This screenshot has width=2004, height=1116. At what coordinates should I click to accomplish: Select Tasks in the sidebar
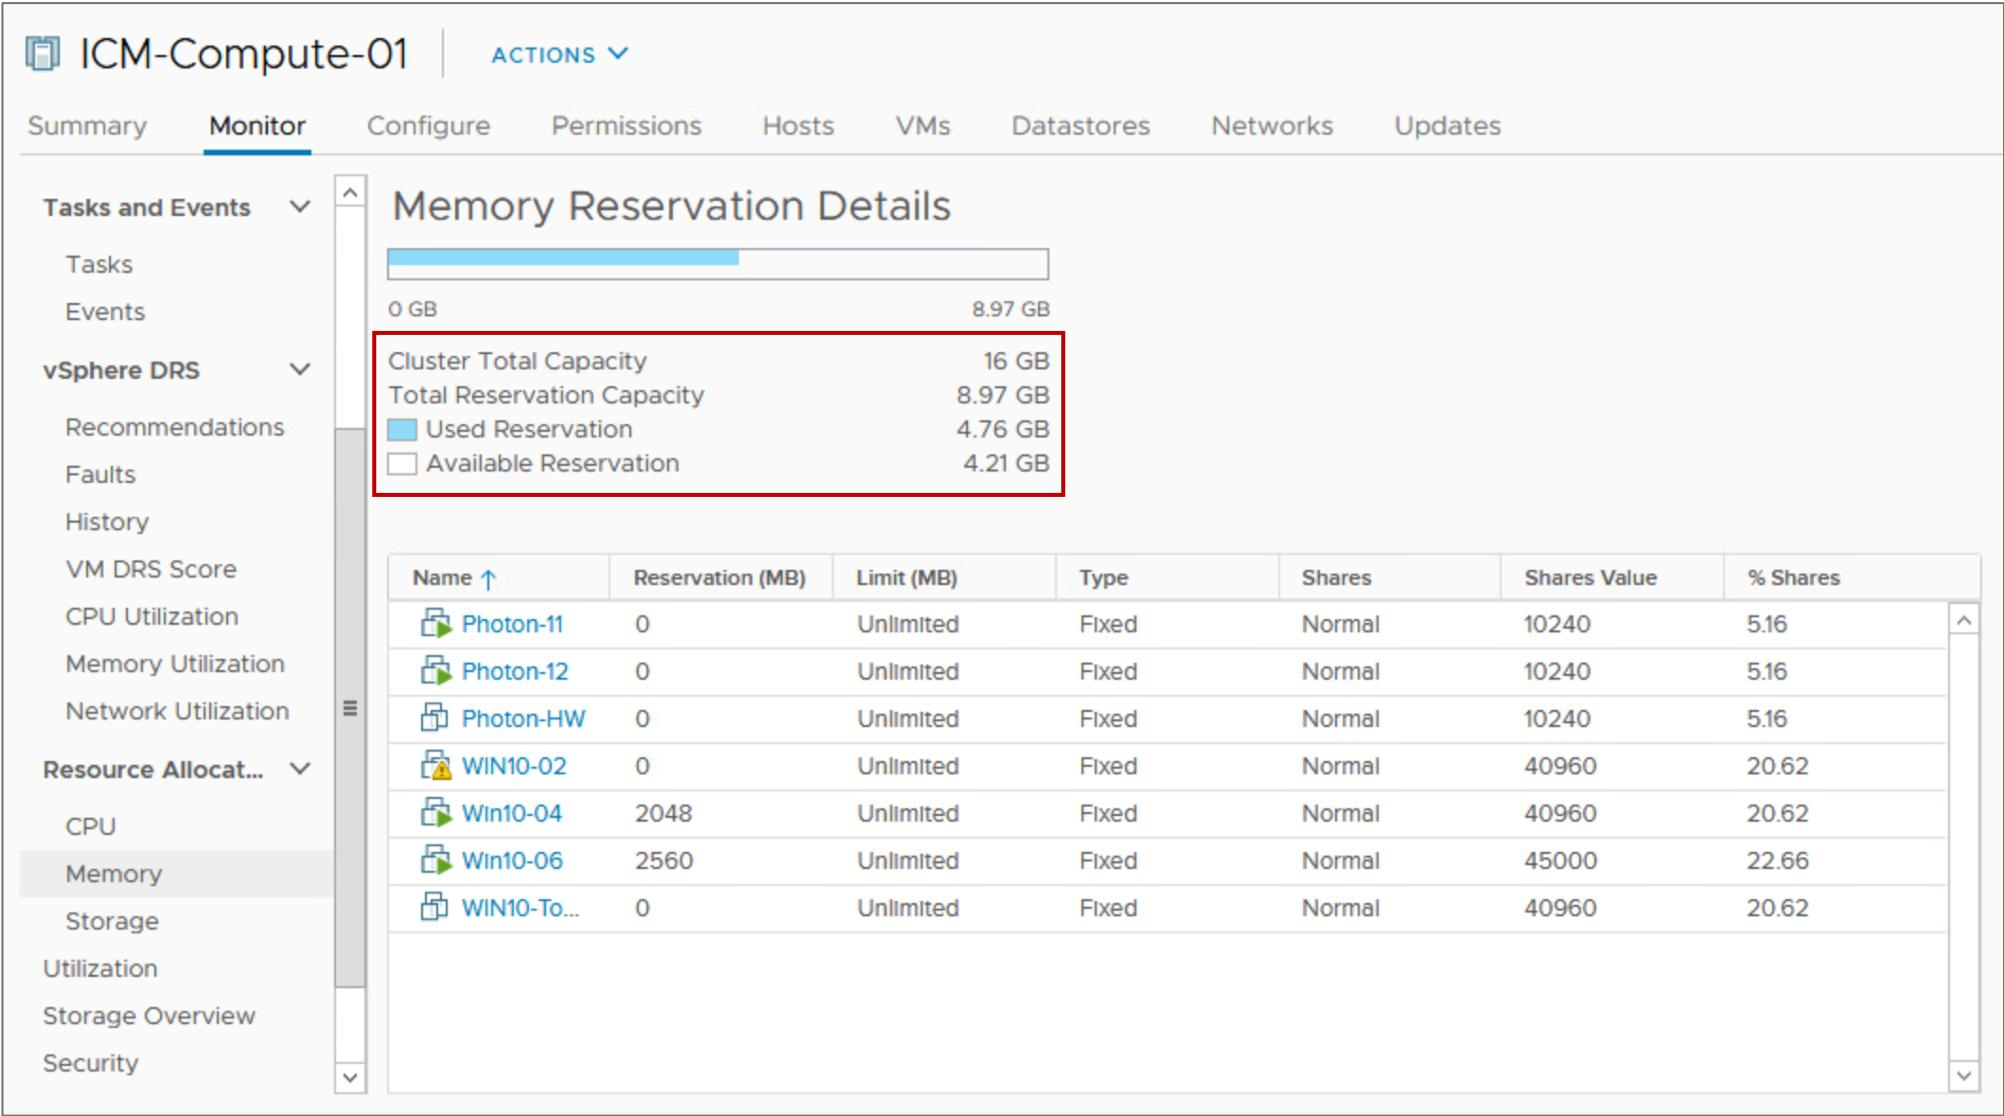point(99,264)
